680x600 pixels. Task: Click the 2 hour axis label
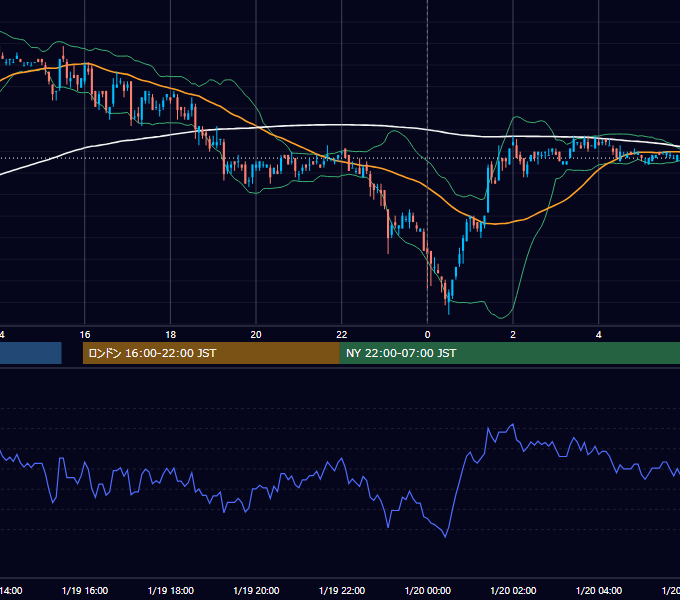pos(513,335)
